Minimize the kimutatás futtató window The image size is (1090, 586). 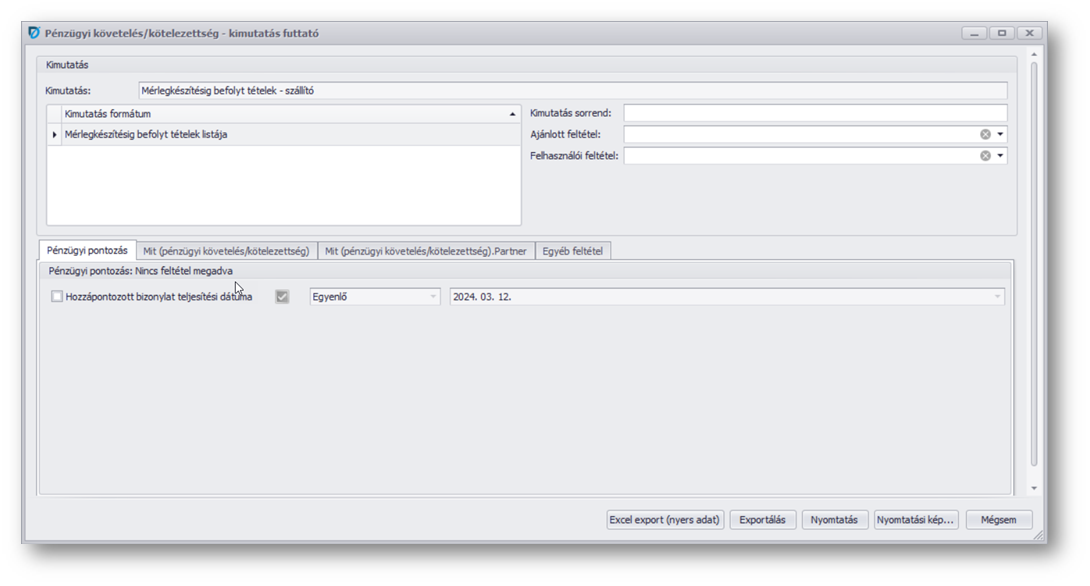[975, 33]
